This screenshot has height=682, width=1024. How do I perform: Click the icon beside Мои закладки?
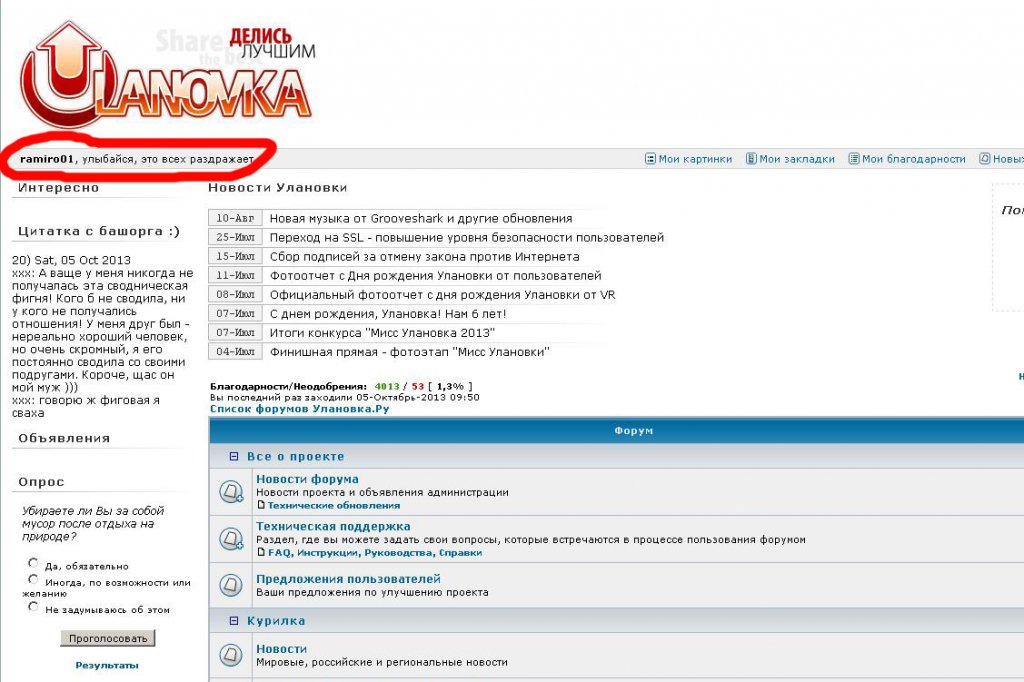pos(751,159)
